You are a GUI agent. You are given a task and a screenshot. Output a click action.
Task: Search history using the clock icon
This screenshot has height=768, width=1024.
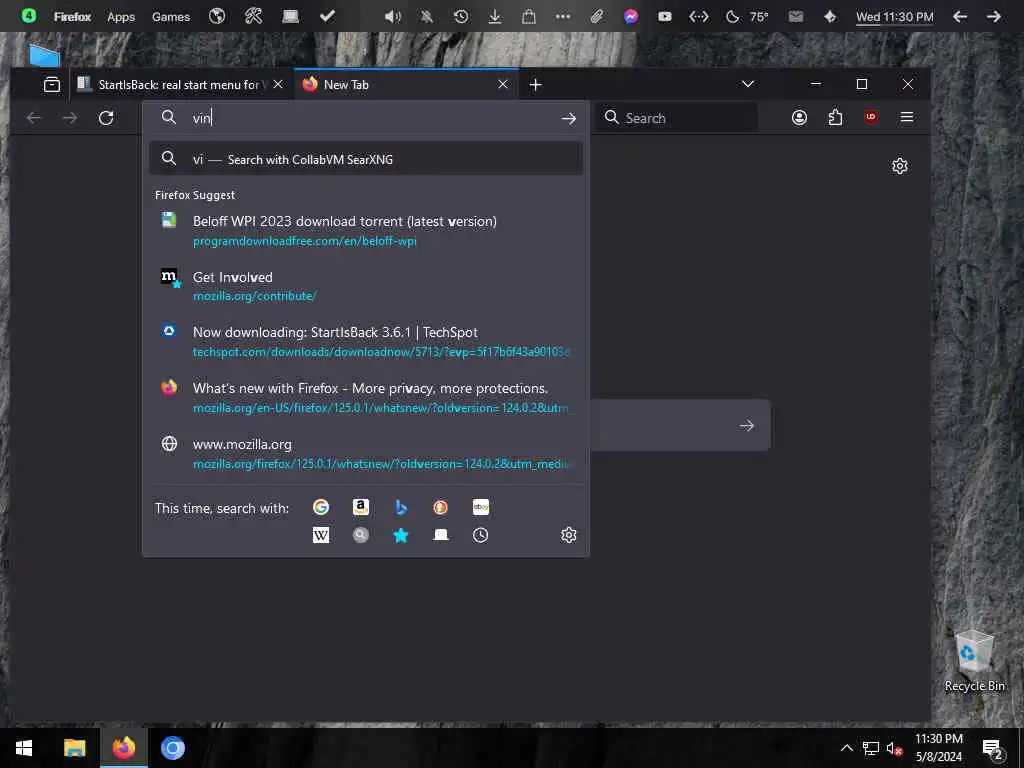point(481,536)
